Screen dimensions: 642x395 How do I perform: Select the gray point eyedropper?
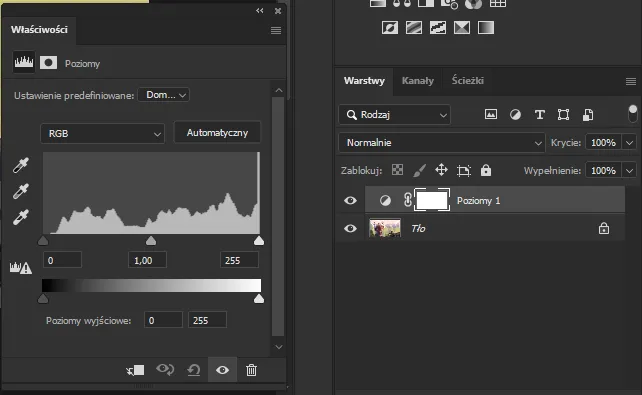click(x=20, y=191)
